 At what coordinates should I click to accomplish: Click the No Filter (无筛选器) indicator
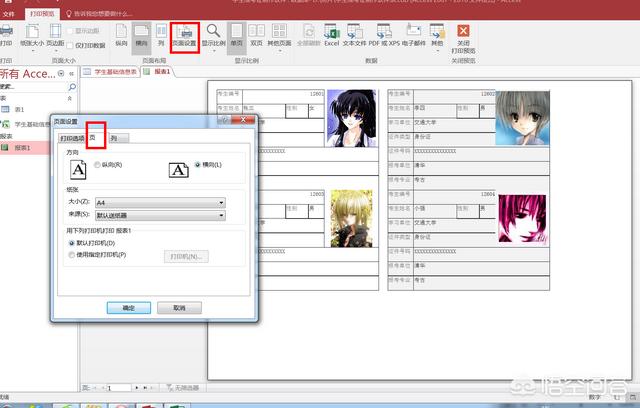tap(182, 388)
